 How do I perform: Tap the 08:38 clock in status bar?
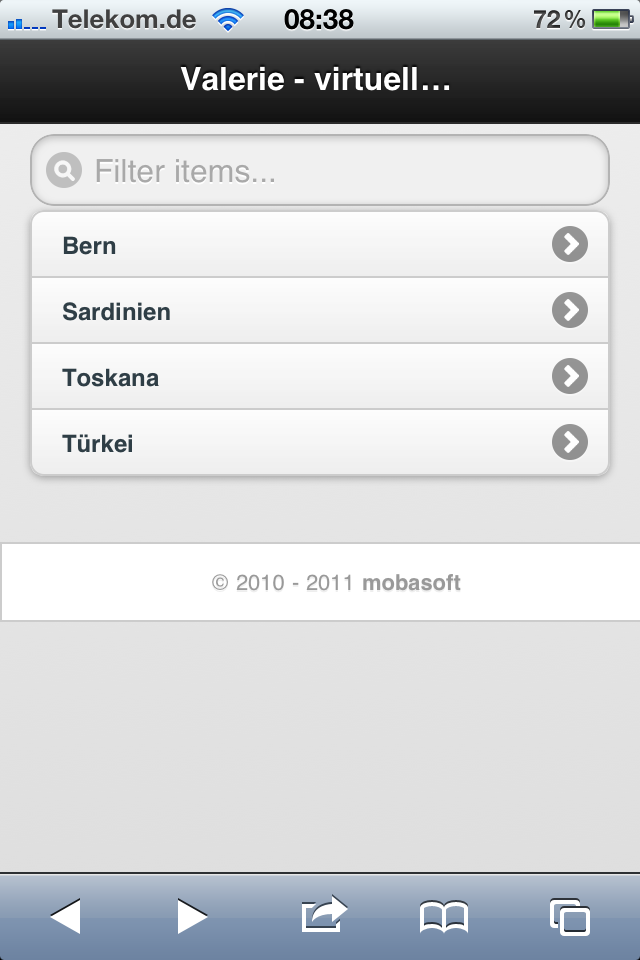[318, 19]
